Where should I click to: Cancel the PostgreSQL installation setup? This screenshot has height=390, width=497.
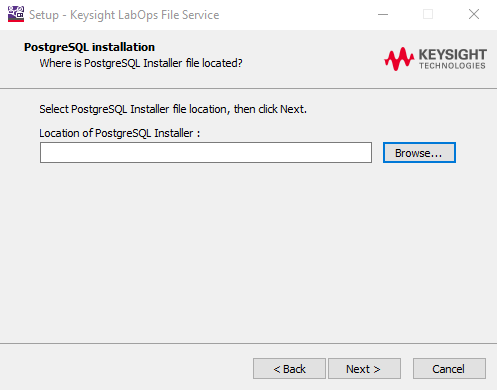tap(449, 369)
